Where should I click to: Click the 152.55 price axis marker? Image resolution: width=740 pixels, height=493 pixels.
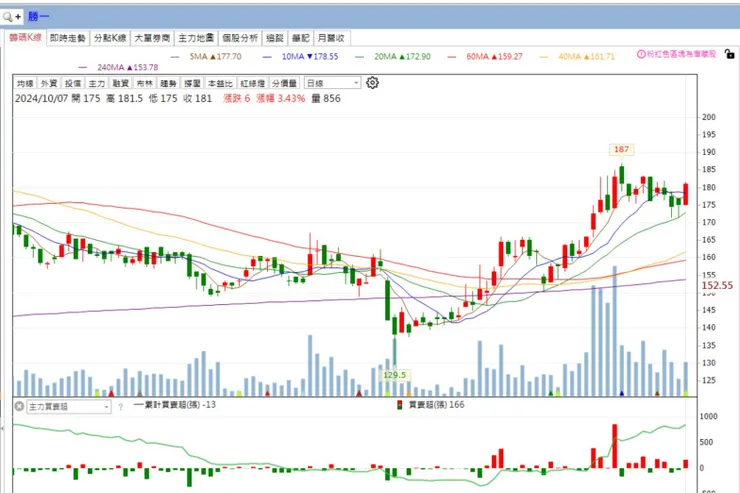point(717,285)
